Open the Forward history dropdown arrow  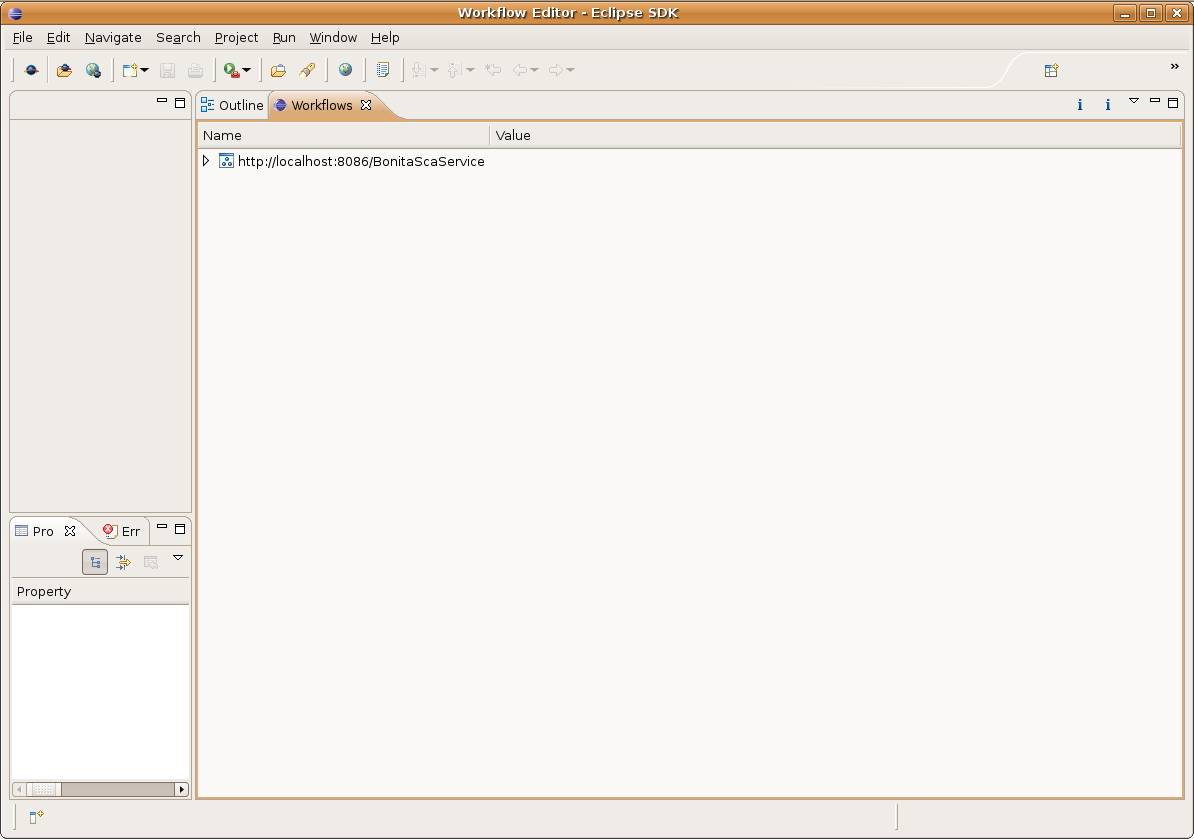[570, 70]
